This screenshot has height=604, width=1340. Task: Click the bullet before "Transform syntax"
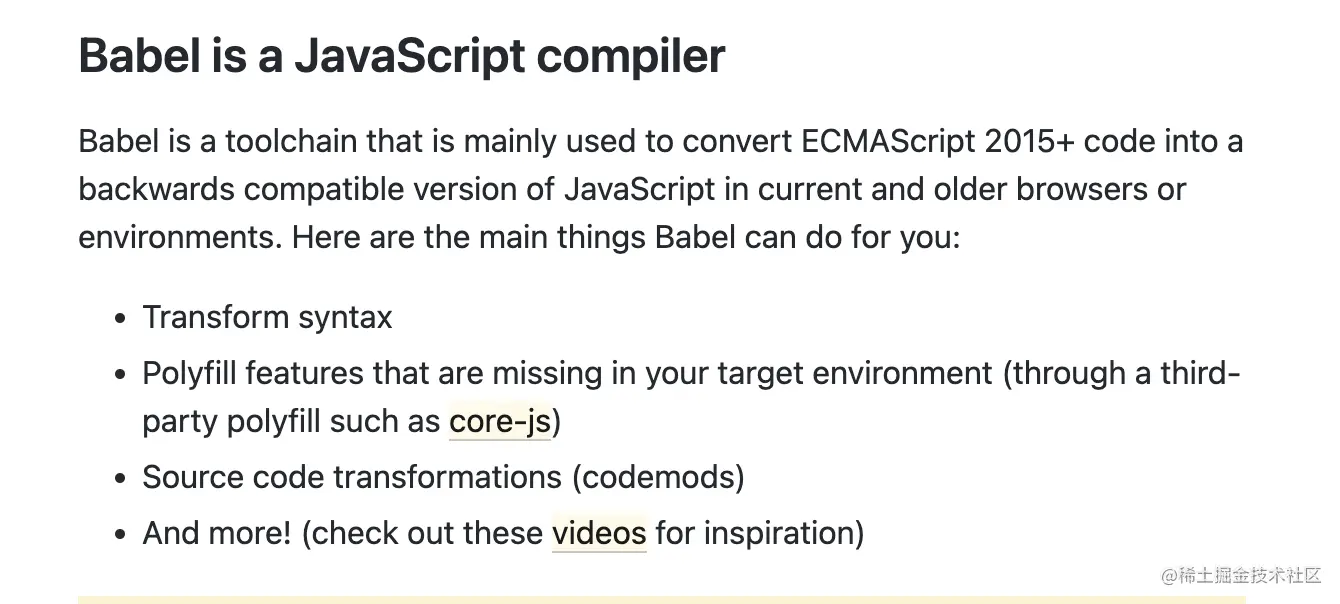(121, 319)
